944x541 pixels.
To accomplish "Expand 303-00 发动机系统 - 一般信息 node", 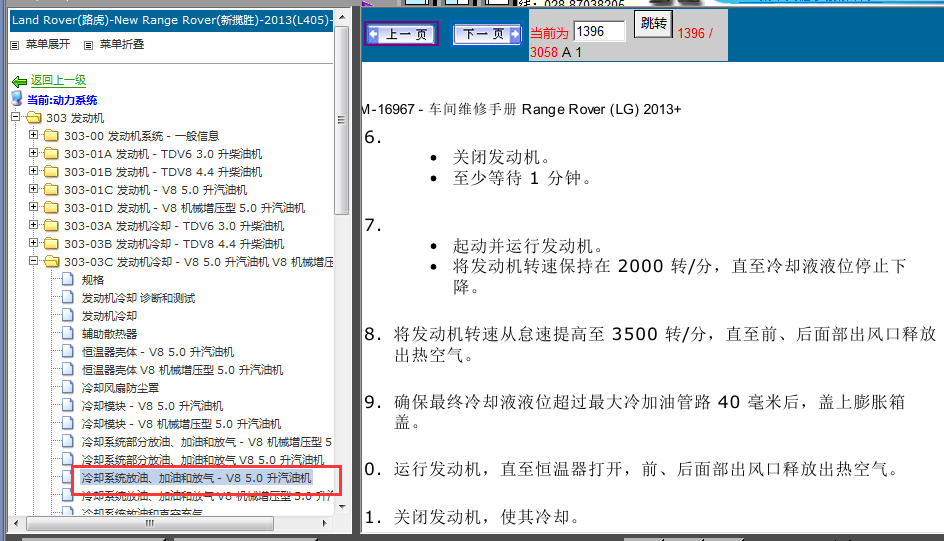I will (34, 135).
